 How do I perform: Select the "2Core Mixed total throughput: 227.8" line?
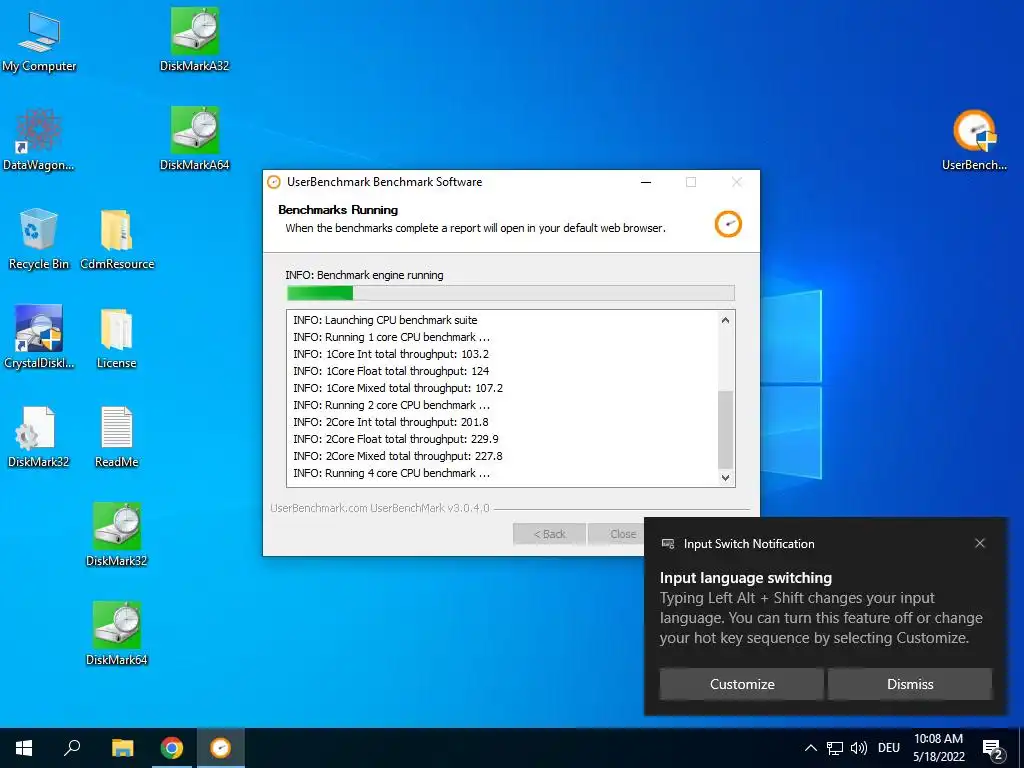point(398,456)
